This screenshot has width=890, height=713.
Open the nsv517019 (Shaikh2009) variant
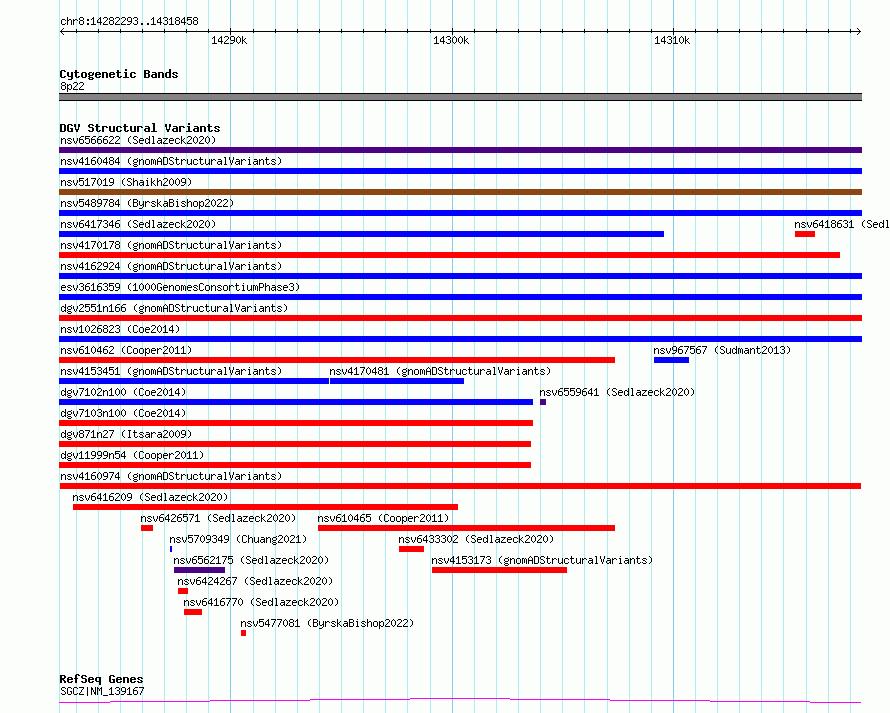(x=126, y=182)
